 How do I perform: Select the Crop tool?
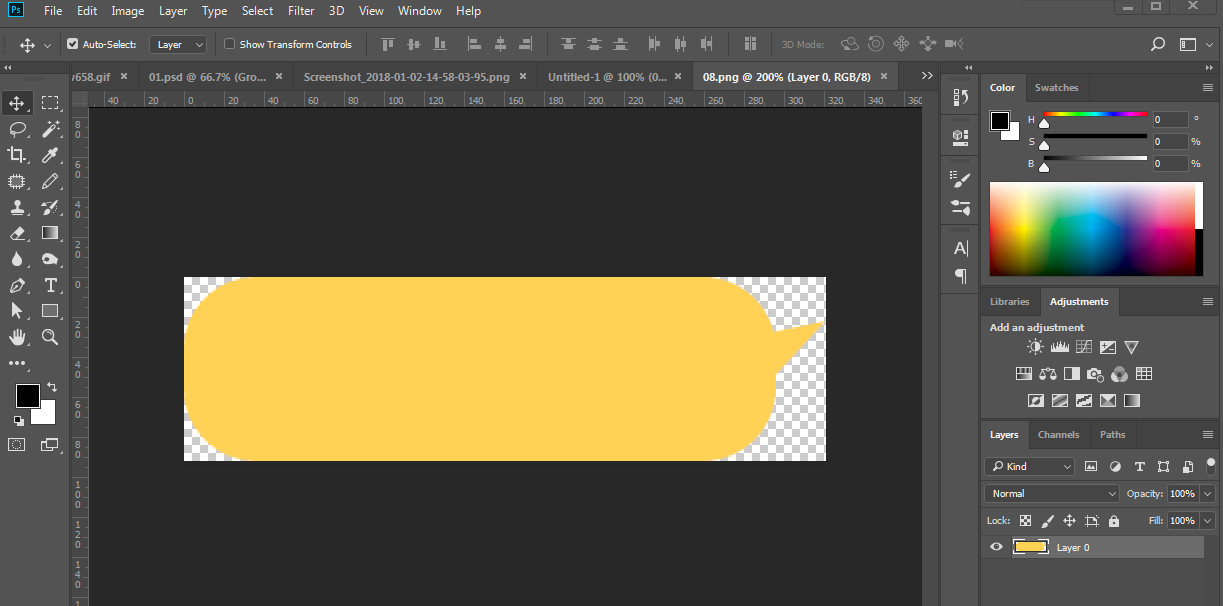click(x=17, y=155)
